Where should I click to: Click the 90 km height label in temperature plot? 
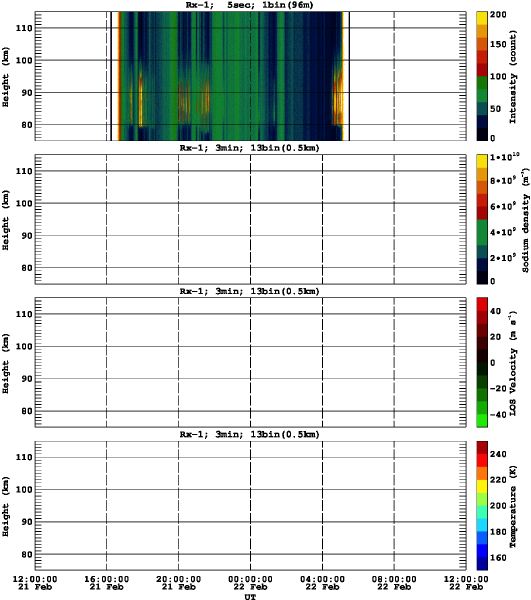(27, 522)
